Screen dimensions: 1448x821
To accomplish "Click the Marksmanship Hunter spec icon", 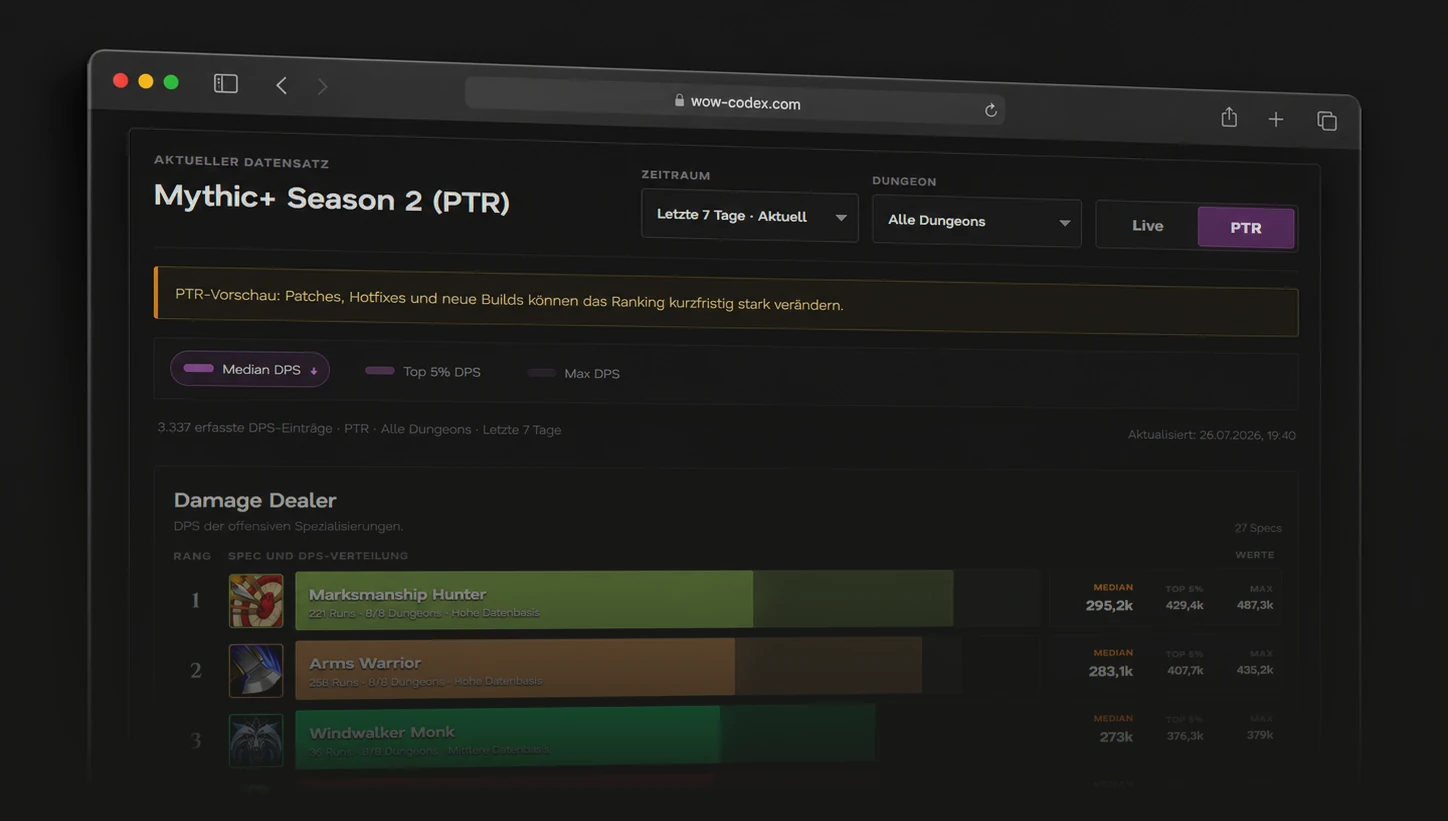I will [x=256, y=600].
